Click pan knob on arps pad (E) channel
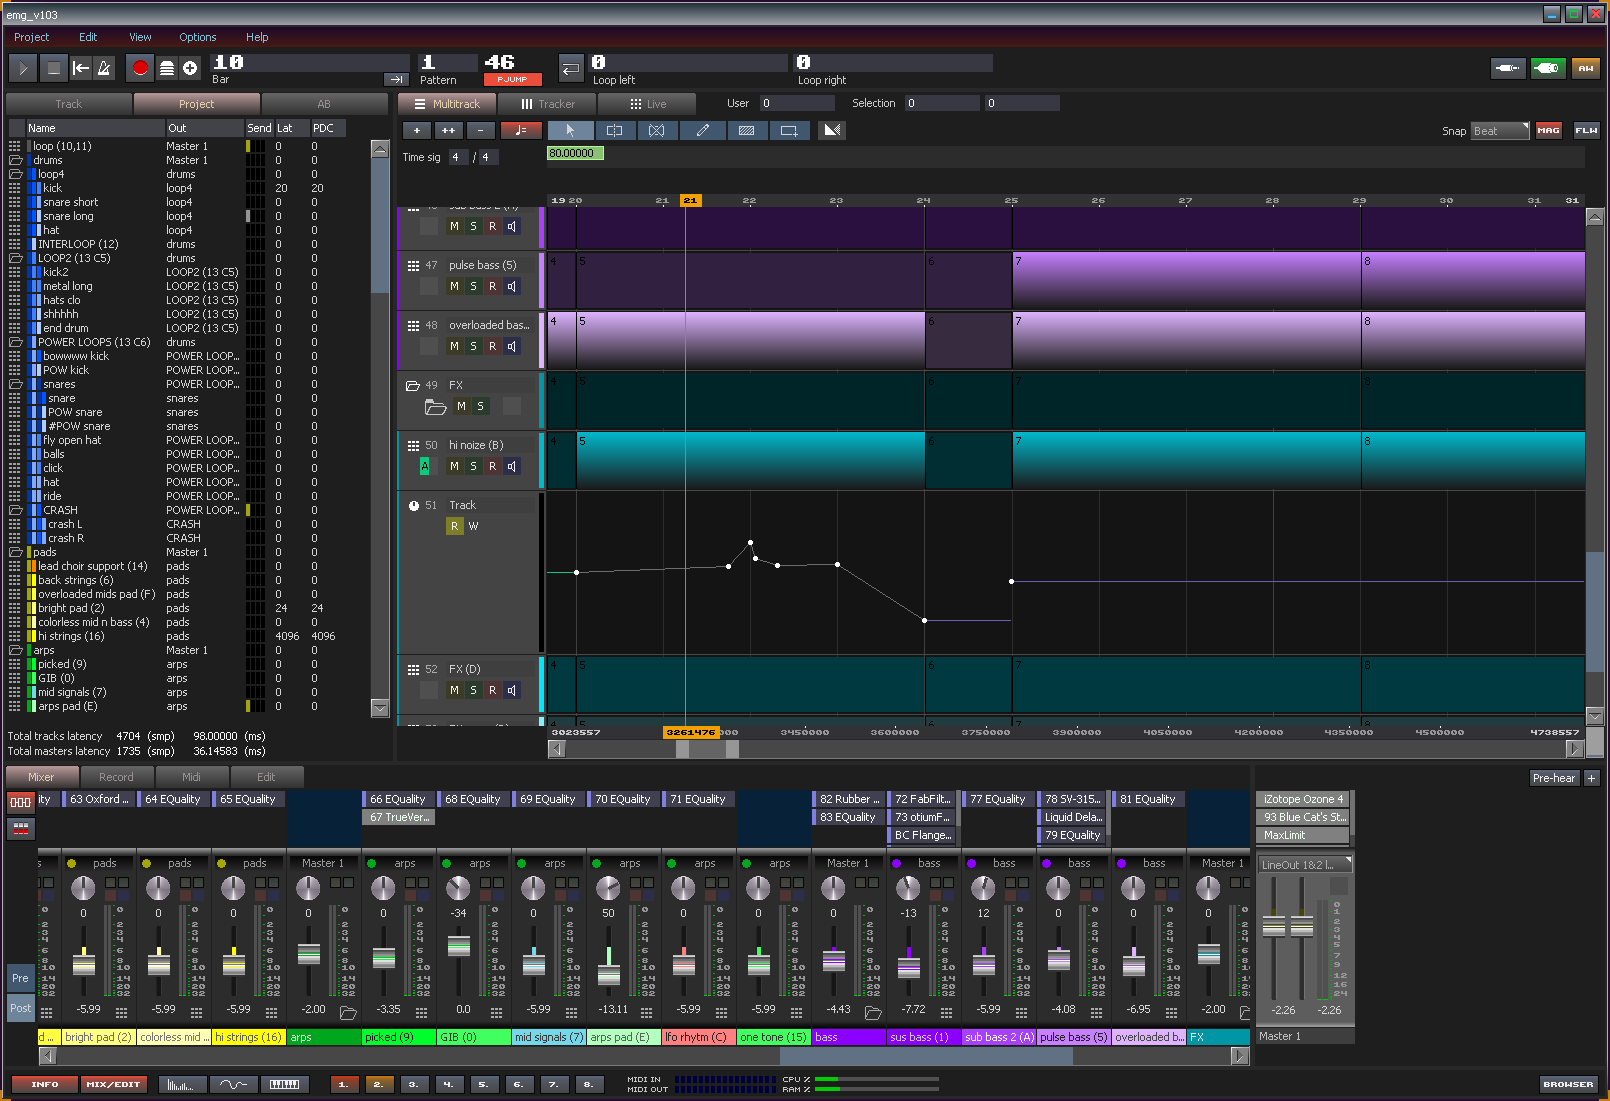 pos(608,888)
